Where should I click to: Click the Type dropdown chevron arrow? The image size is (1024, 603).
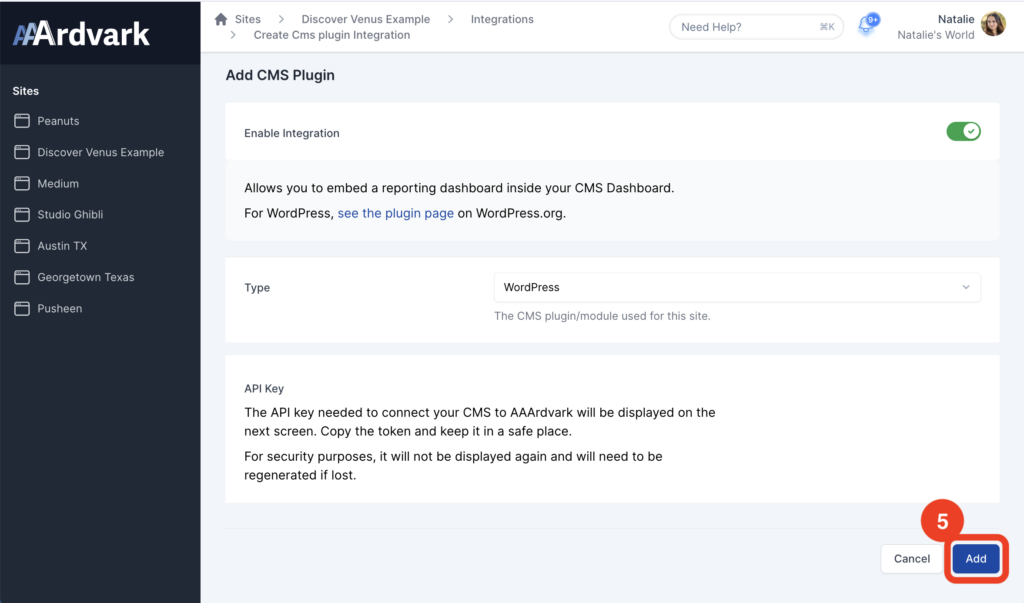coord(966,287)
